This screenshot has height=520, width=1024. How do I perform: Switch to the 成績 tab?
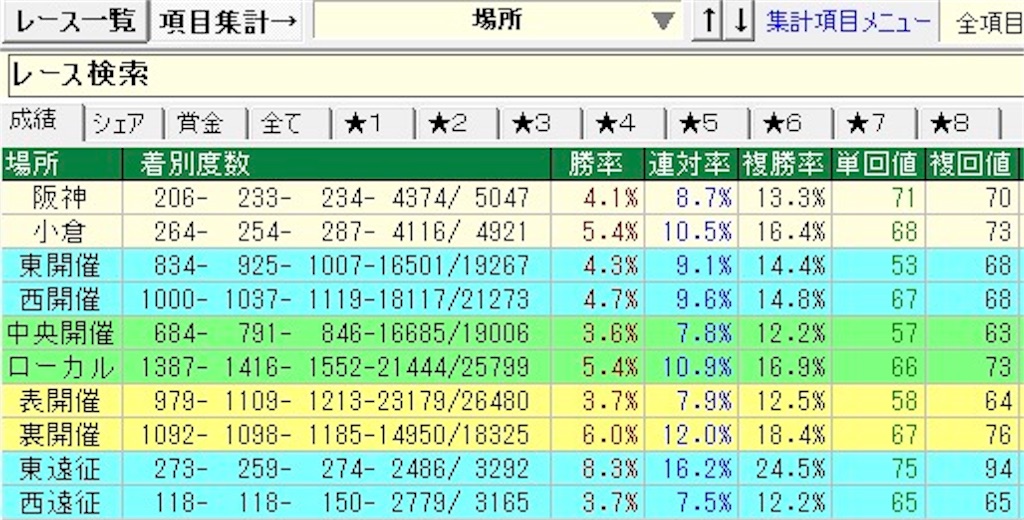[x=42, y=122]
